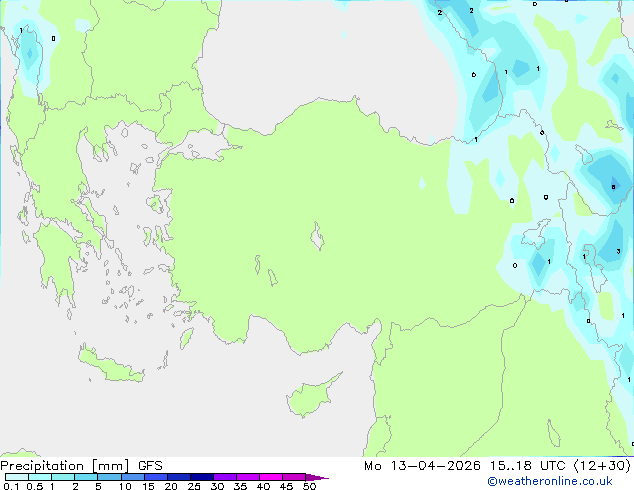Select the 2–5 mm legend swatch
The width and height of the screenshot is (634, 490).
[x=86, y=477]
